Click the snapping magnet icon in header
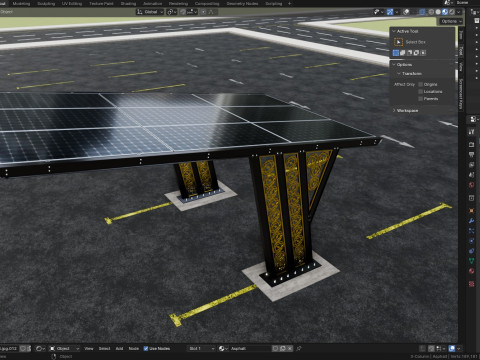 [x=183, y=12]
